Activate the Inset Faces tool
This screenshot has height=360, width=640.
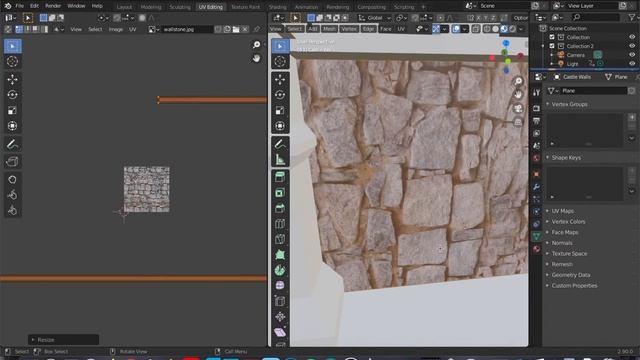280,193
